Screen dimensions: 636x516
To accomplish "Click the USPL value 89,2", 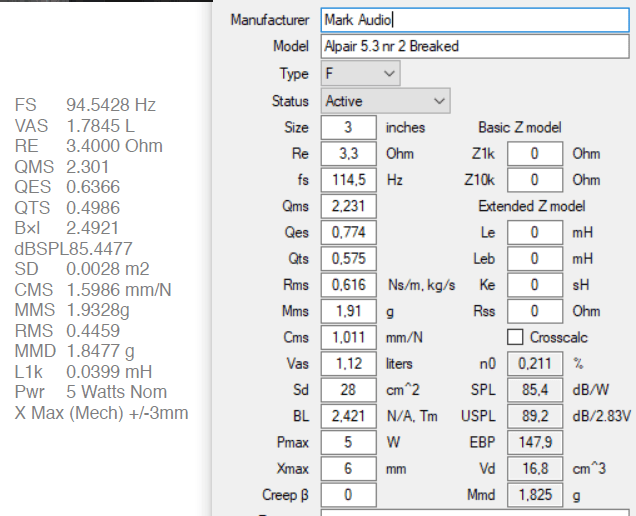I will [x=535, y=416].
